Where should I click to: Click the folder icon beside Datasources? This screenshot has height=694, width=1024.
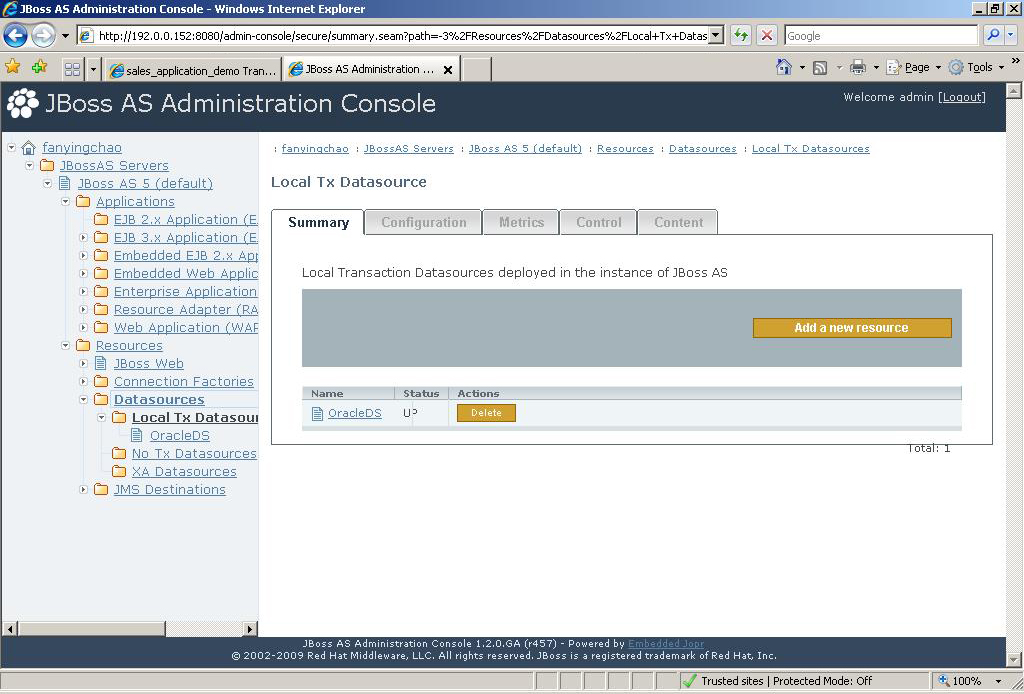pos(101,399)
